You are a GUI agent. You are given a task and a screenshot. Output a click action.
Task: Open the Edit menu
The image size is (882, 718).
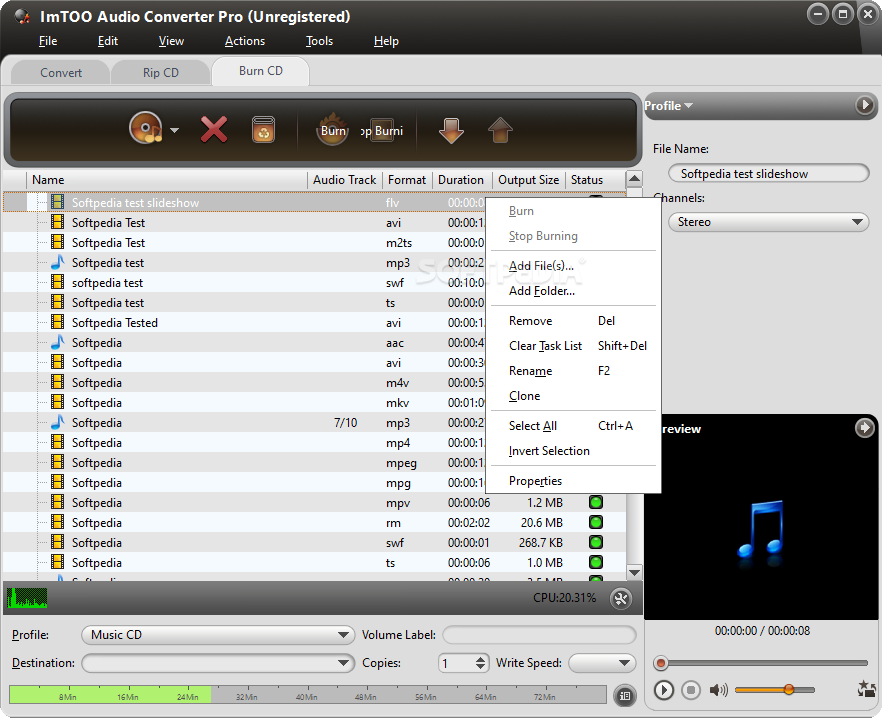click(x=107, y=41)
